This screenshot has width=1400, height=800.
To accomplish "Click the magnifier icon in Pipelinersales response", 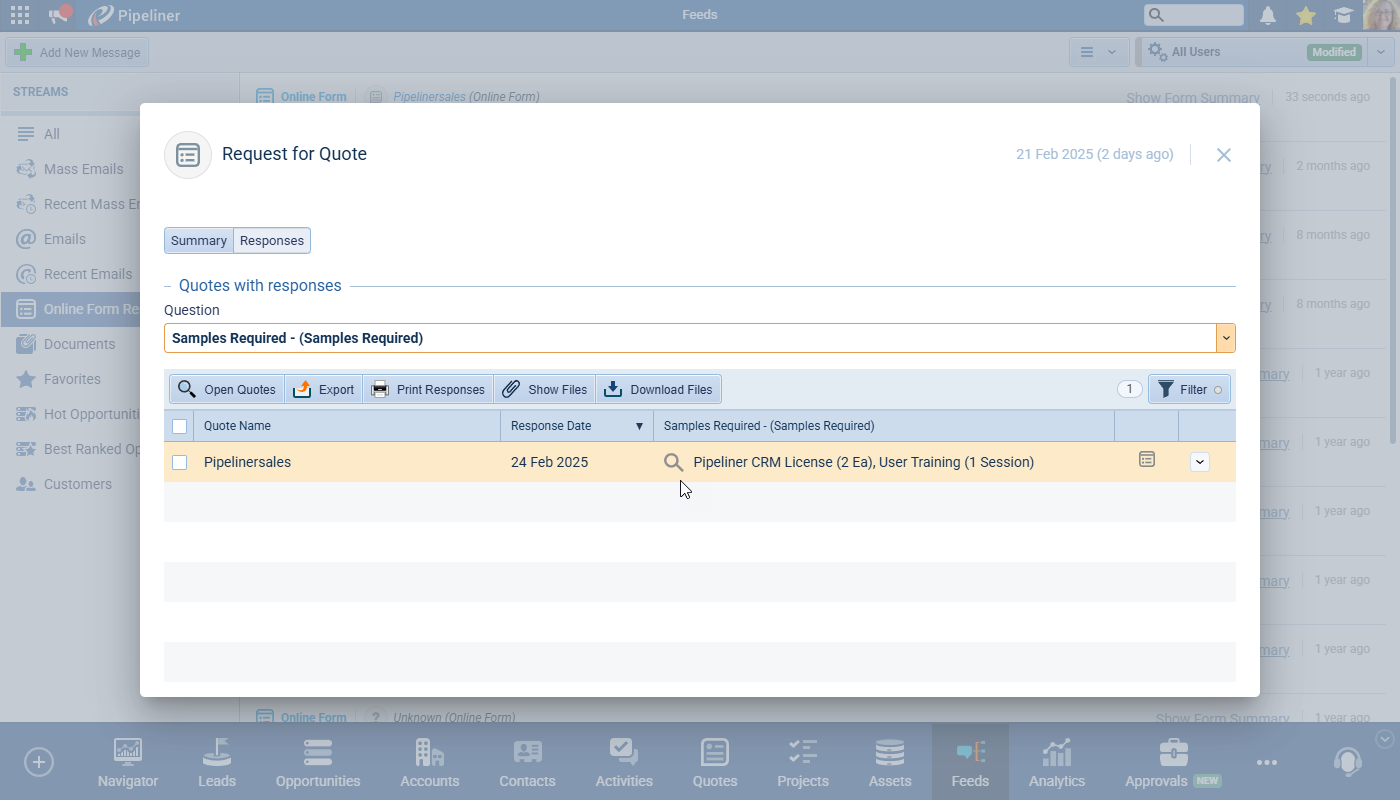I will pos(674,462).
